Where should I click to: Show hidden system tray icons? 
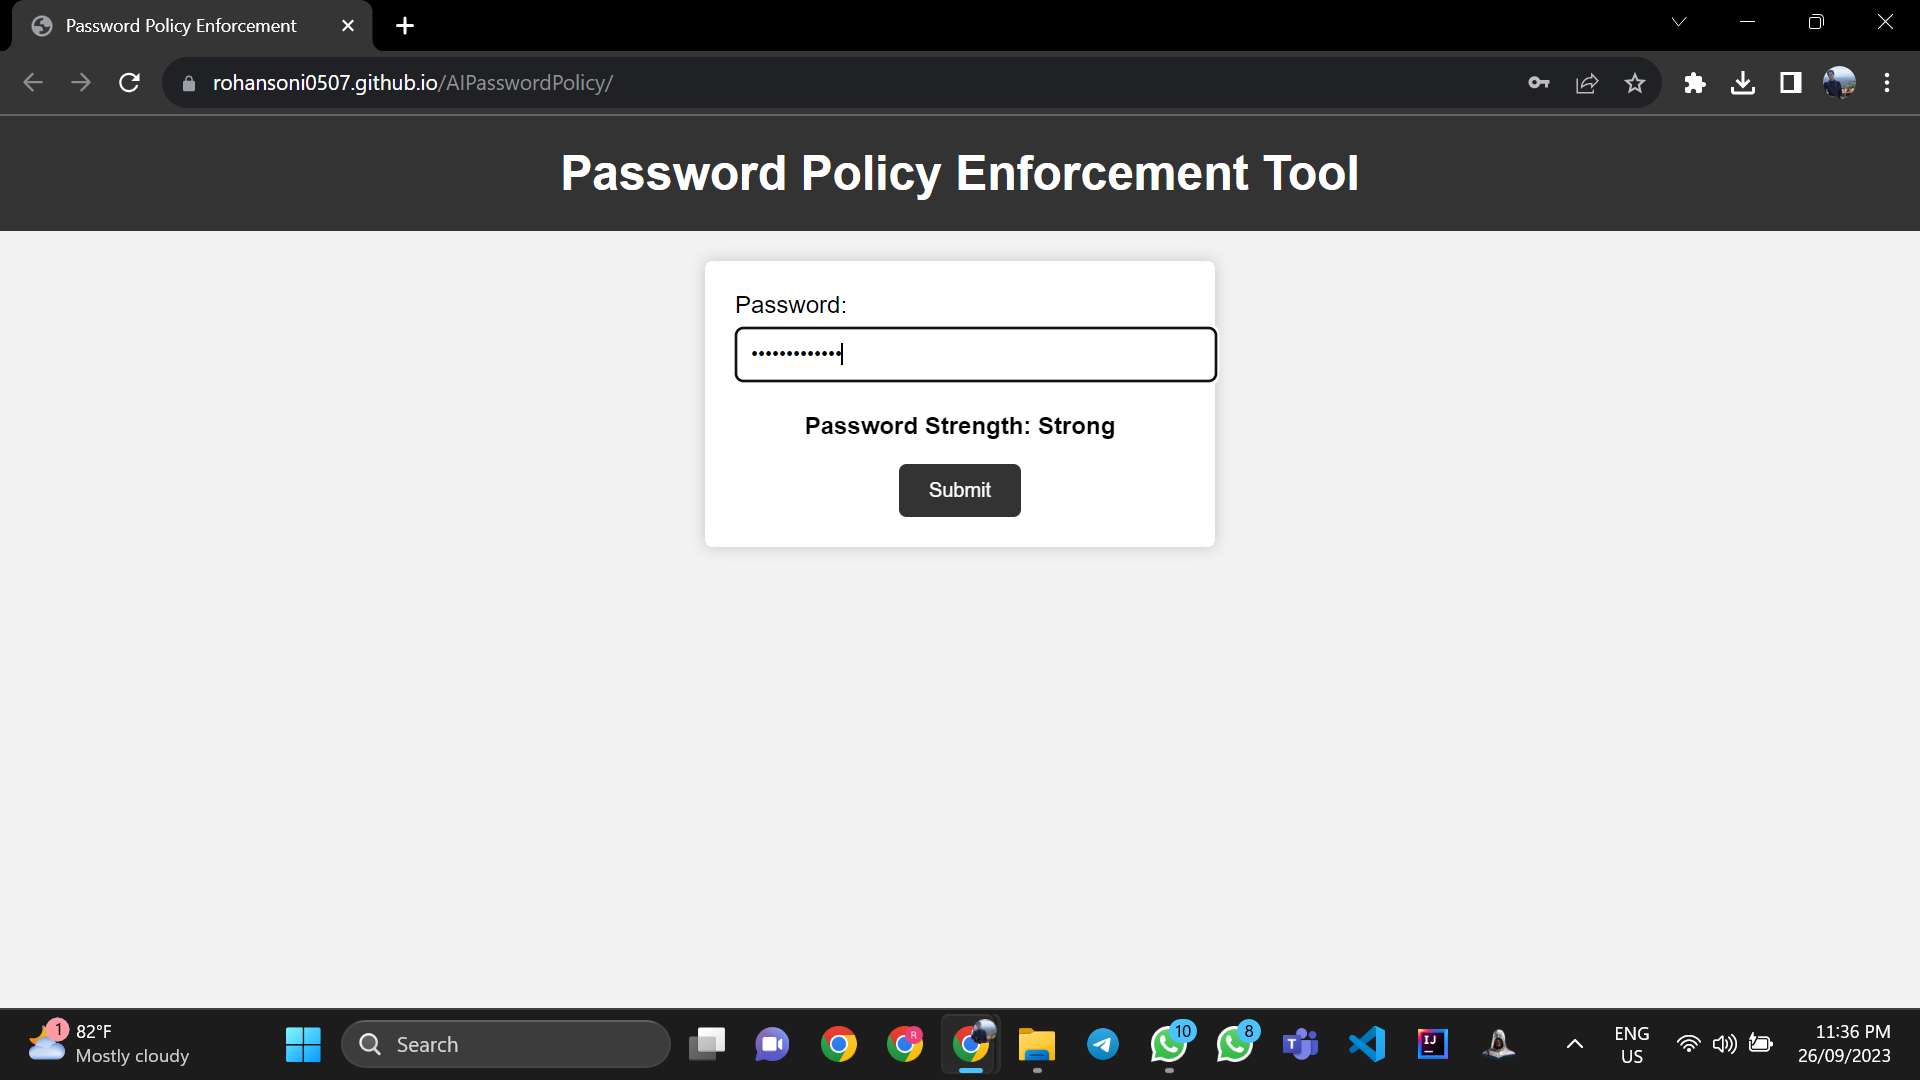pyautogui.click(x=1574, y=1044)
